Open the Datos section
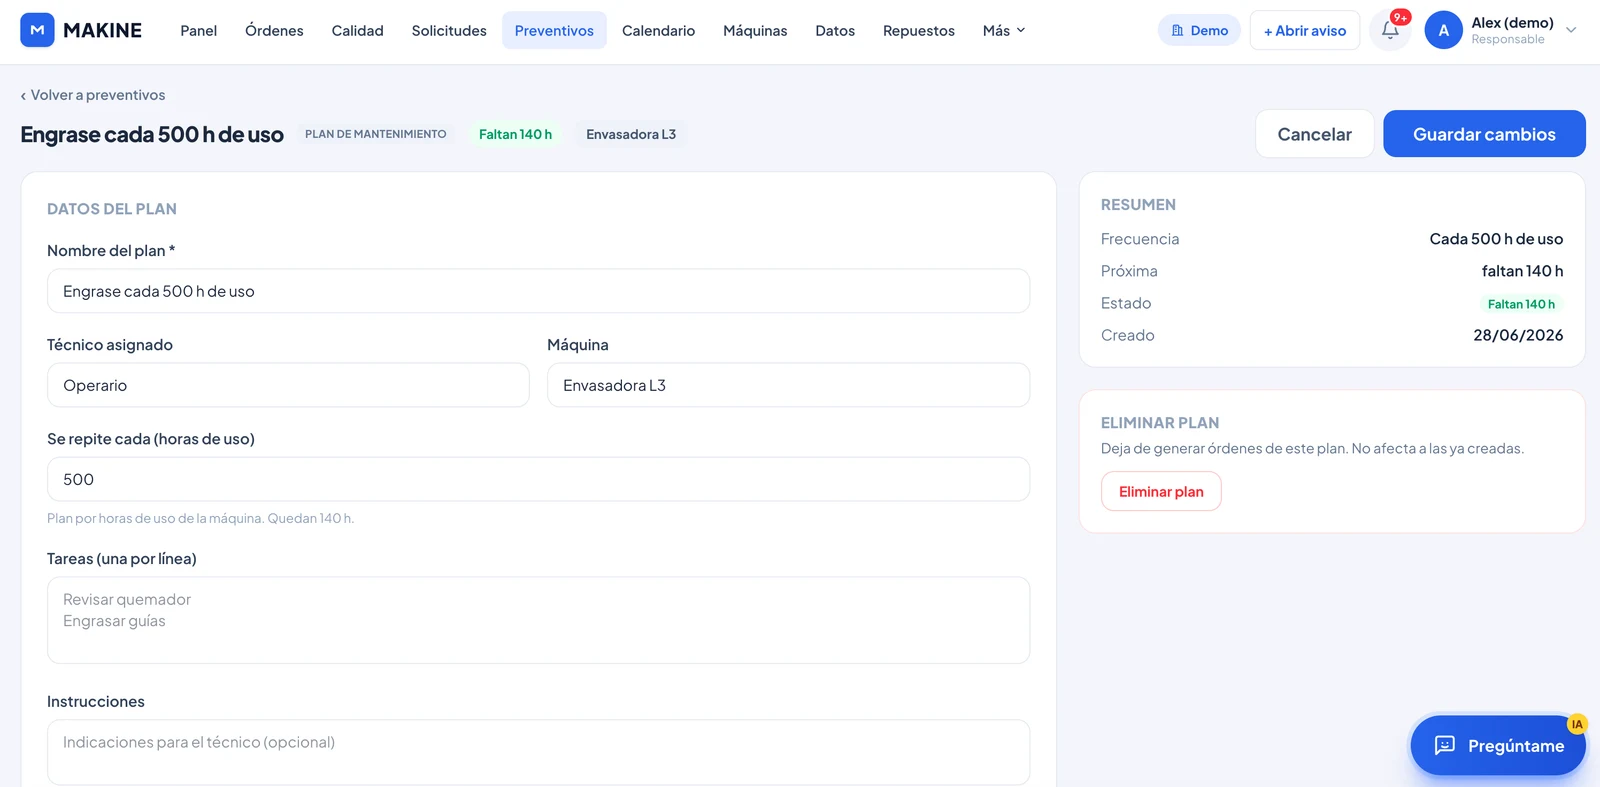Viewport: 1600px width, 787px height. [x=835, y=30]
